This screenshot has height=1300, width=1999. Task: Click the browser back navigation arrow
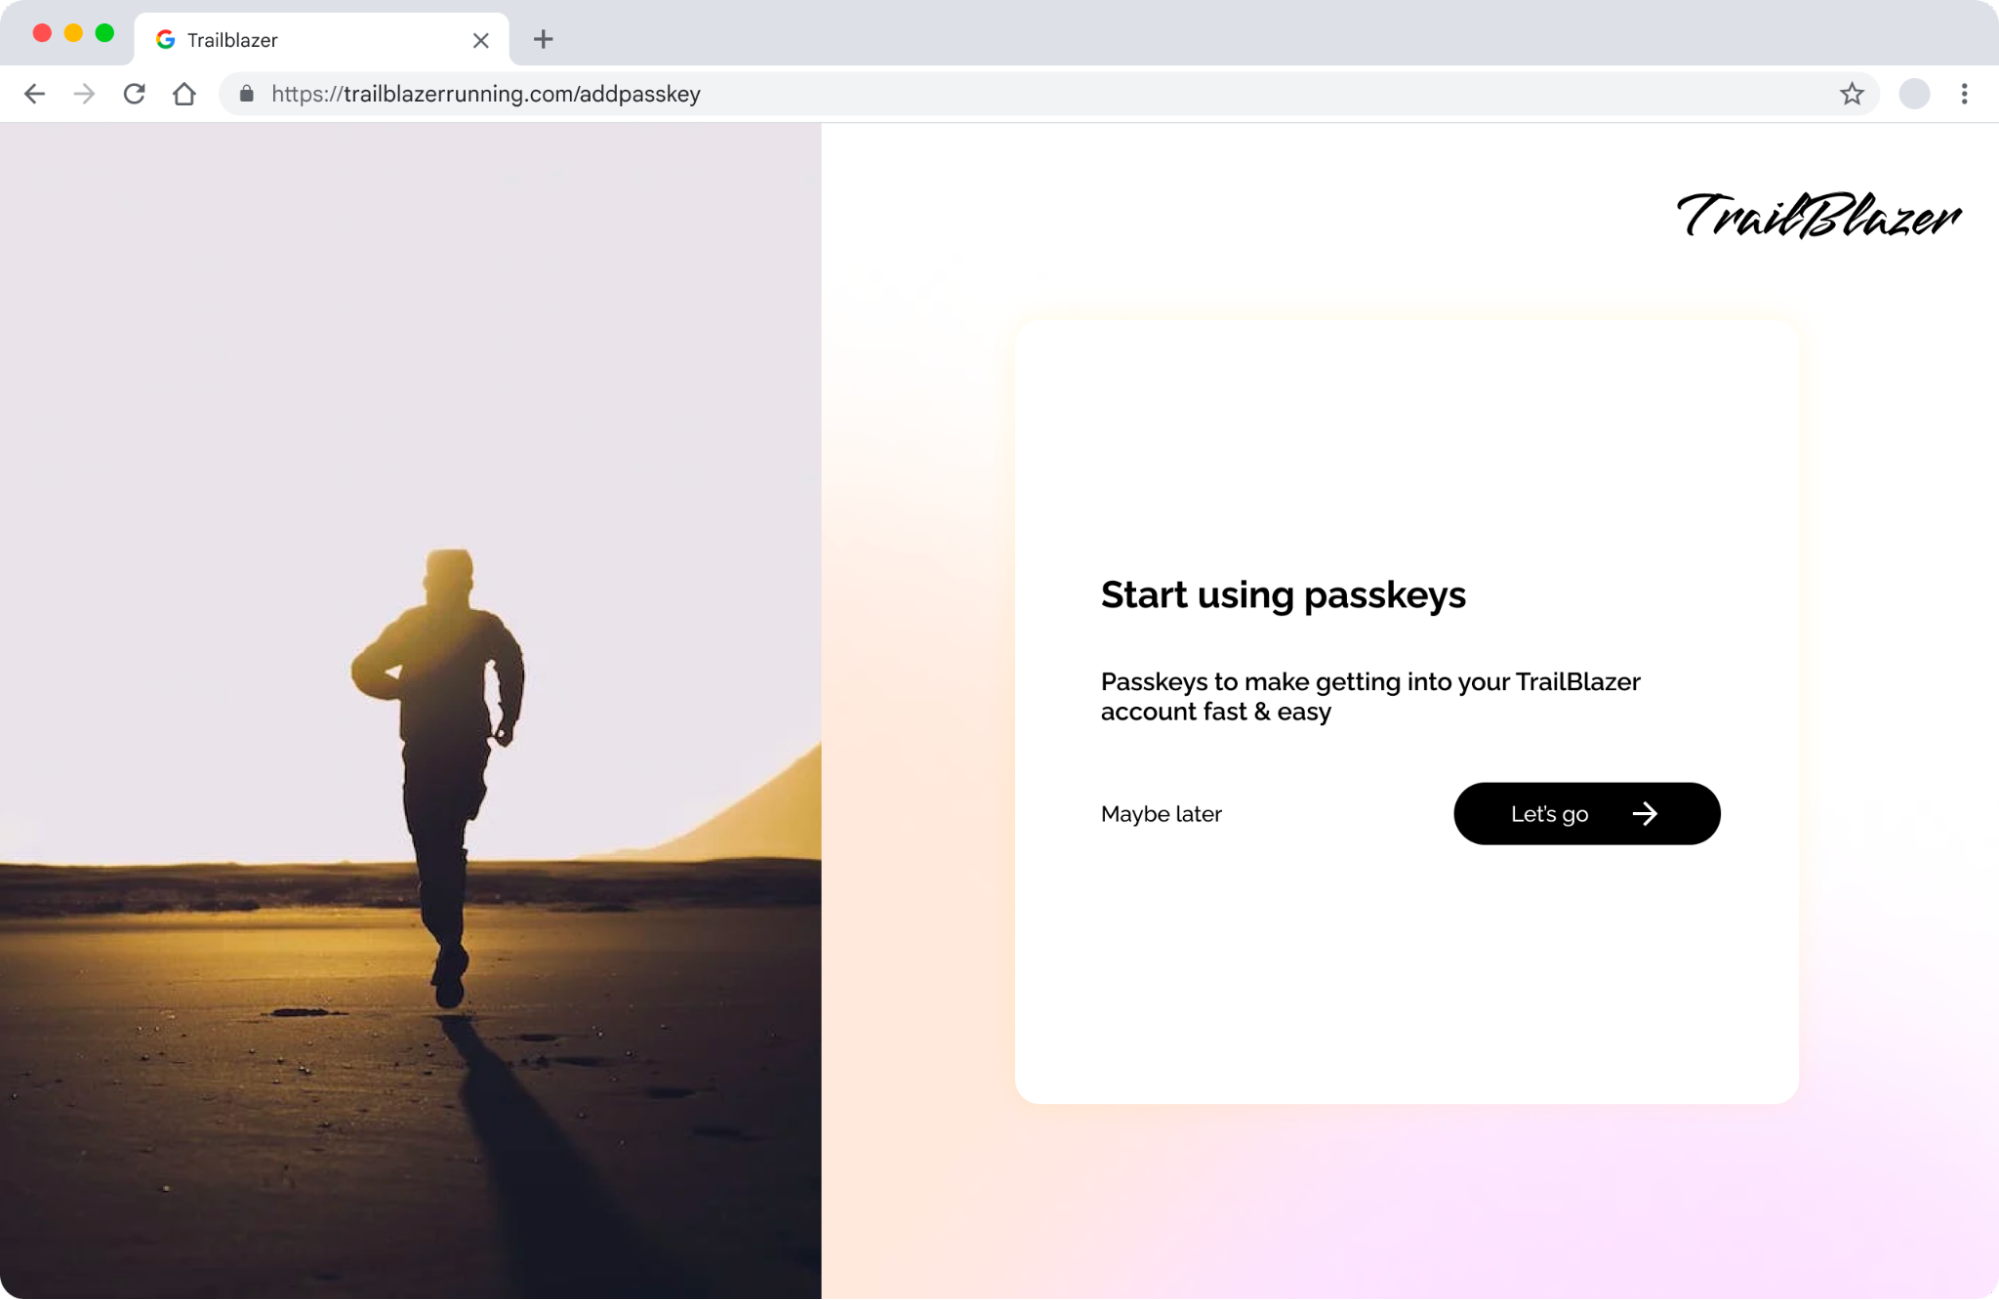(x=35, y=93)
